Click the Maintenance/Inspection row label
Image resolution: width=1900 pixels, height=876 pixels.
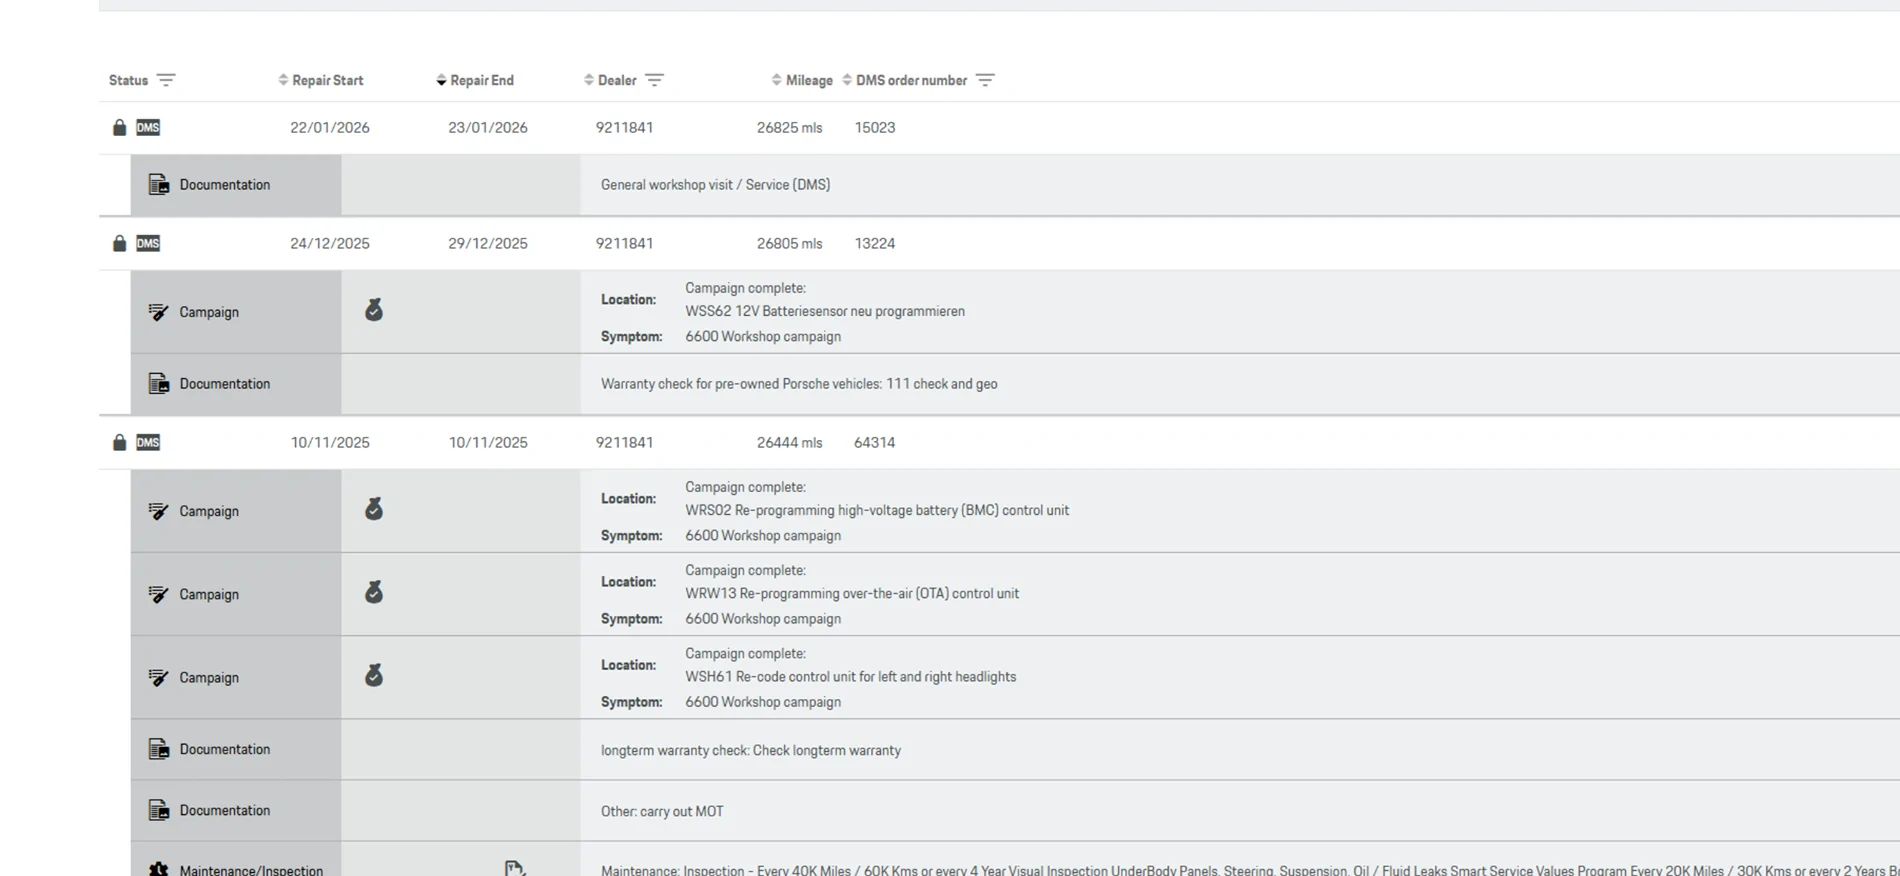click(x=251, y=870)
